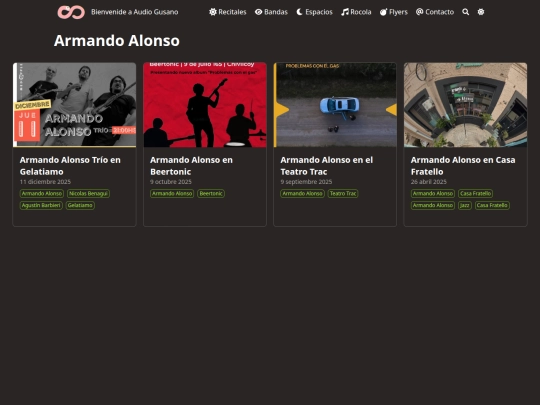Toggle theme with the sun icon
The height and width of the screenshot is (405, 540).
pyautogui.click(x=481, y=12)
